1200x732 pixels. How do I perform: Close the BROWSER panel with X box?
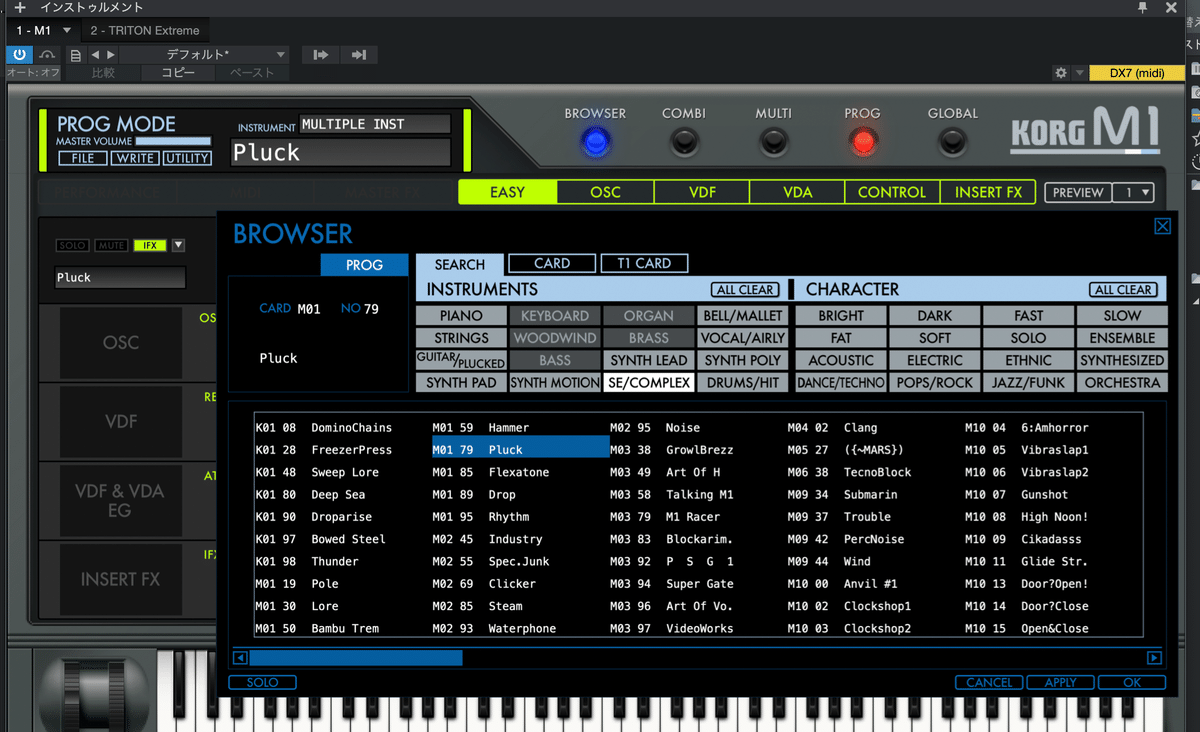(1162, 226)
